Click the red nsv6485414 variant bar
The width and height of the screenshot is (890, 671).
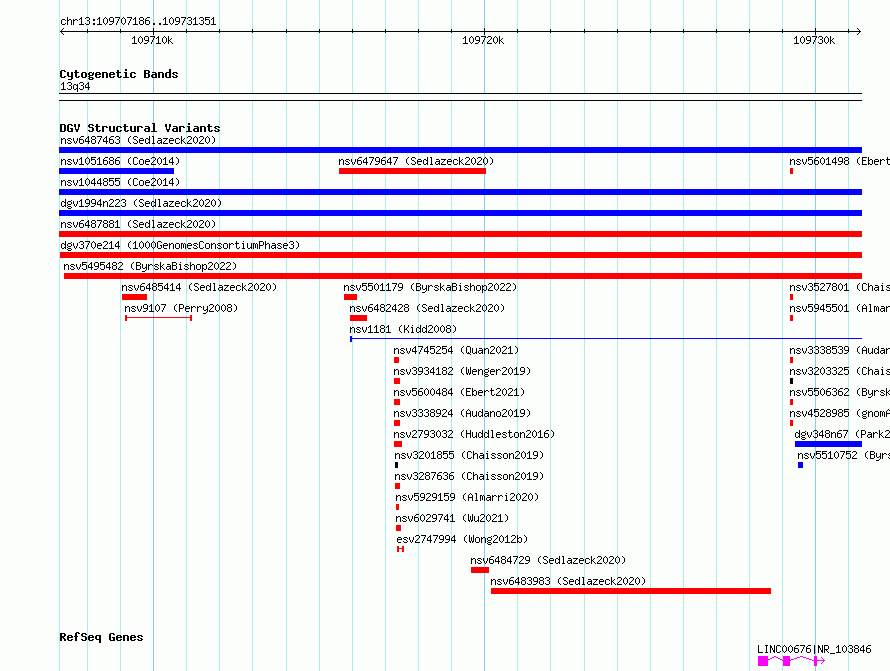point(135,297)
